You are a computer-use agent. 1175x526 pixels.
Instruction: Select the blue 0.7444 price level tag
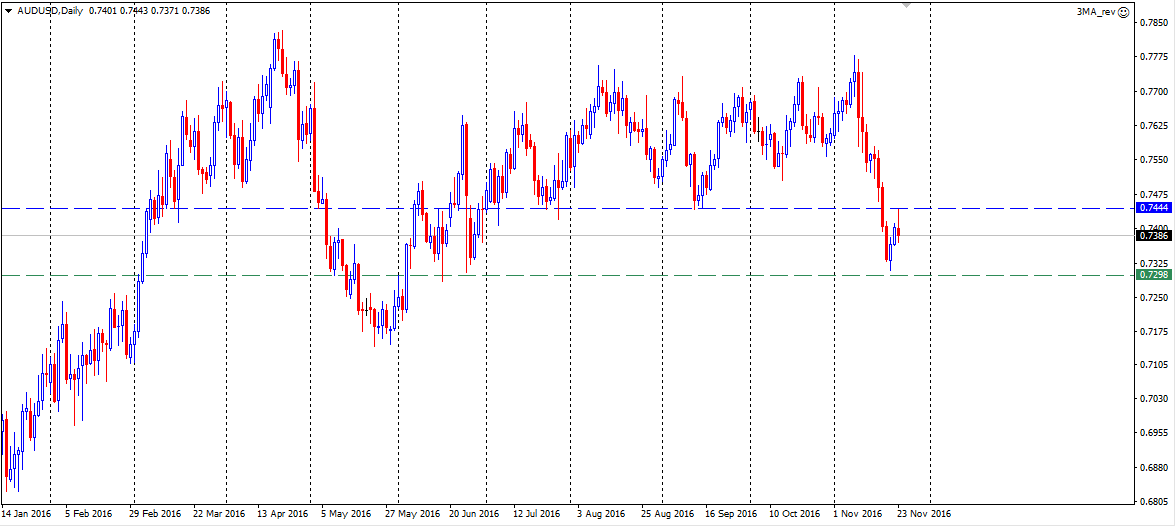point(1153,208)
